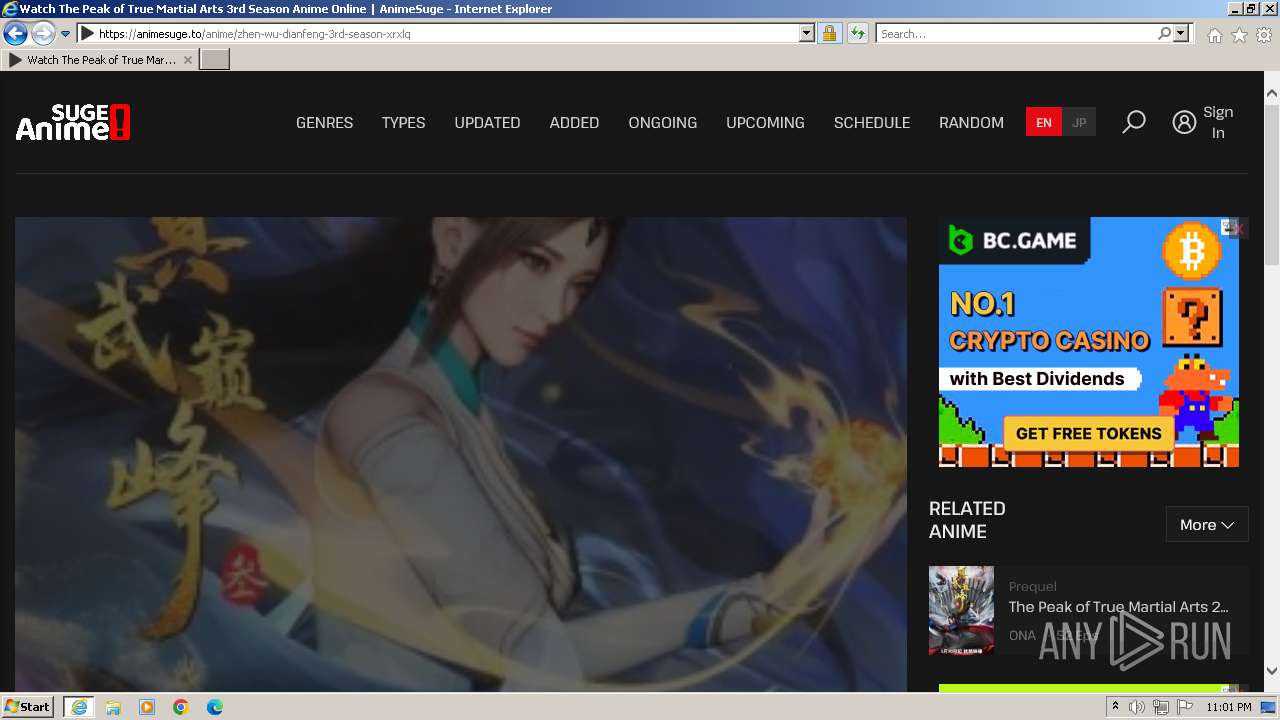The image size is (1280, 720).
Task: Open the ONGOING page
Action: pos(662,123)
